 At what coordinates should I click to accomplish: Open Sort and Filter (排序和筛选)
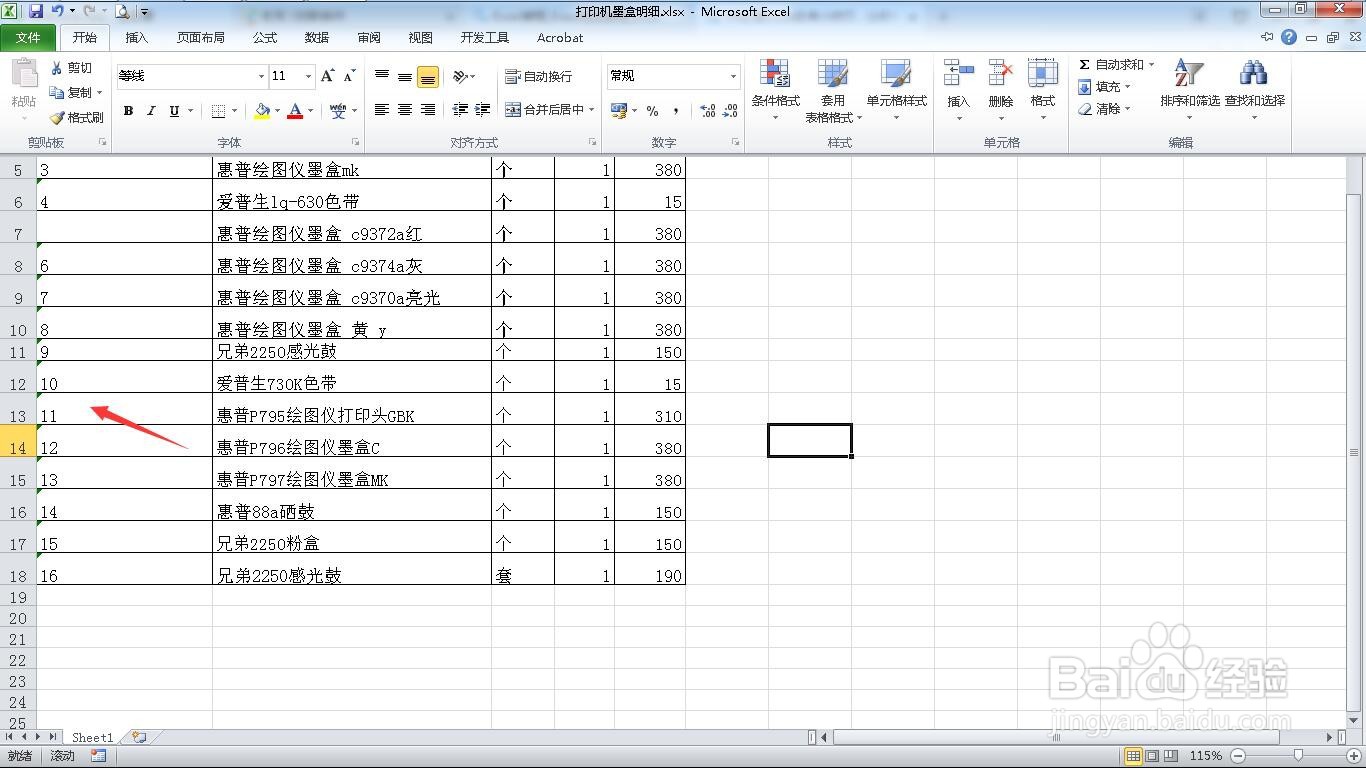1190,91
